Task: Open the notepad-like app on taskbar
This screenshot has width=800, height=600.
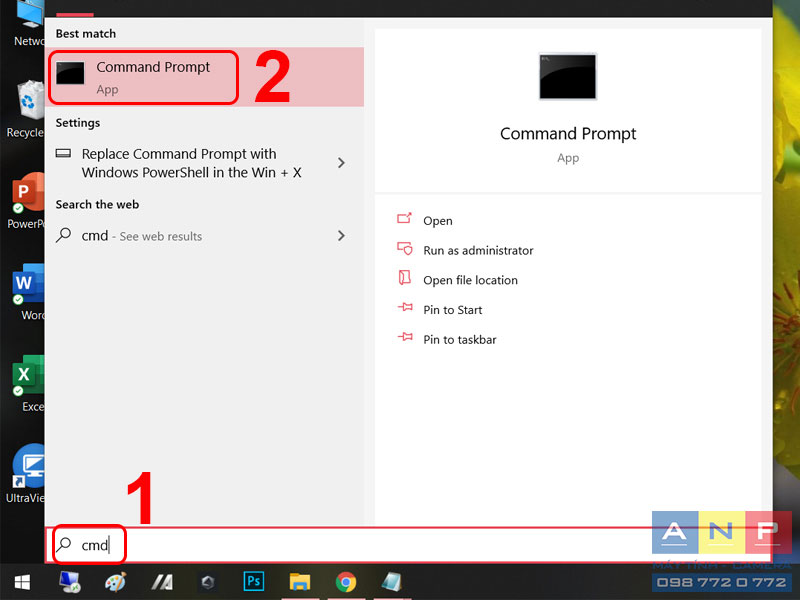Action: tap(392, 582)
